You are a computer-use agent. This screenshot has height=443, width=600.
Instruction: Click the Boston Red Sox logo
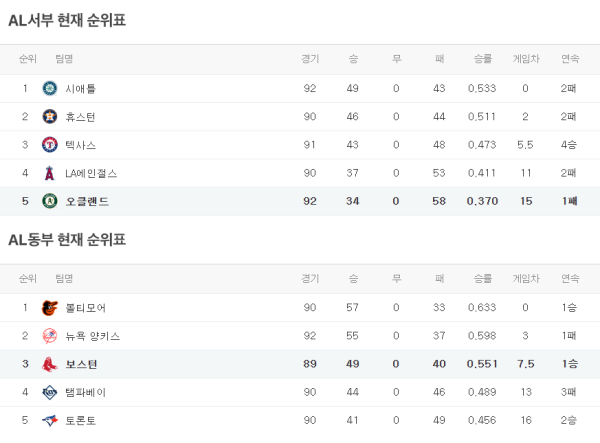pos(50,364)
